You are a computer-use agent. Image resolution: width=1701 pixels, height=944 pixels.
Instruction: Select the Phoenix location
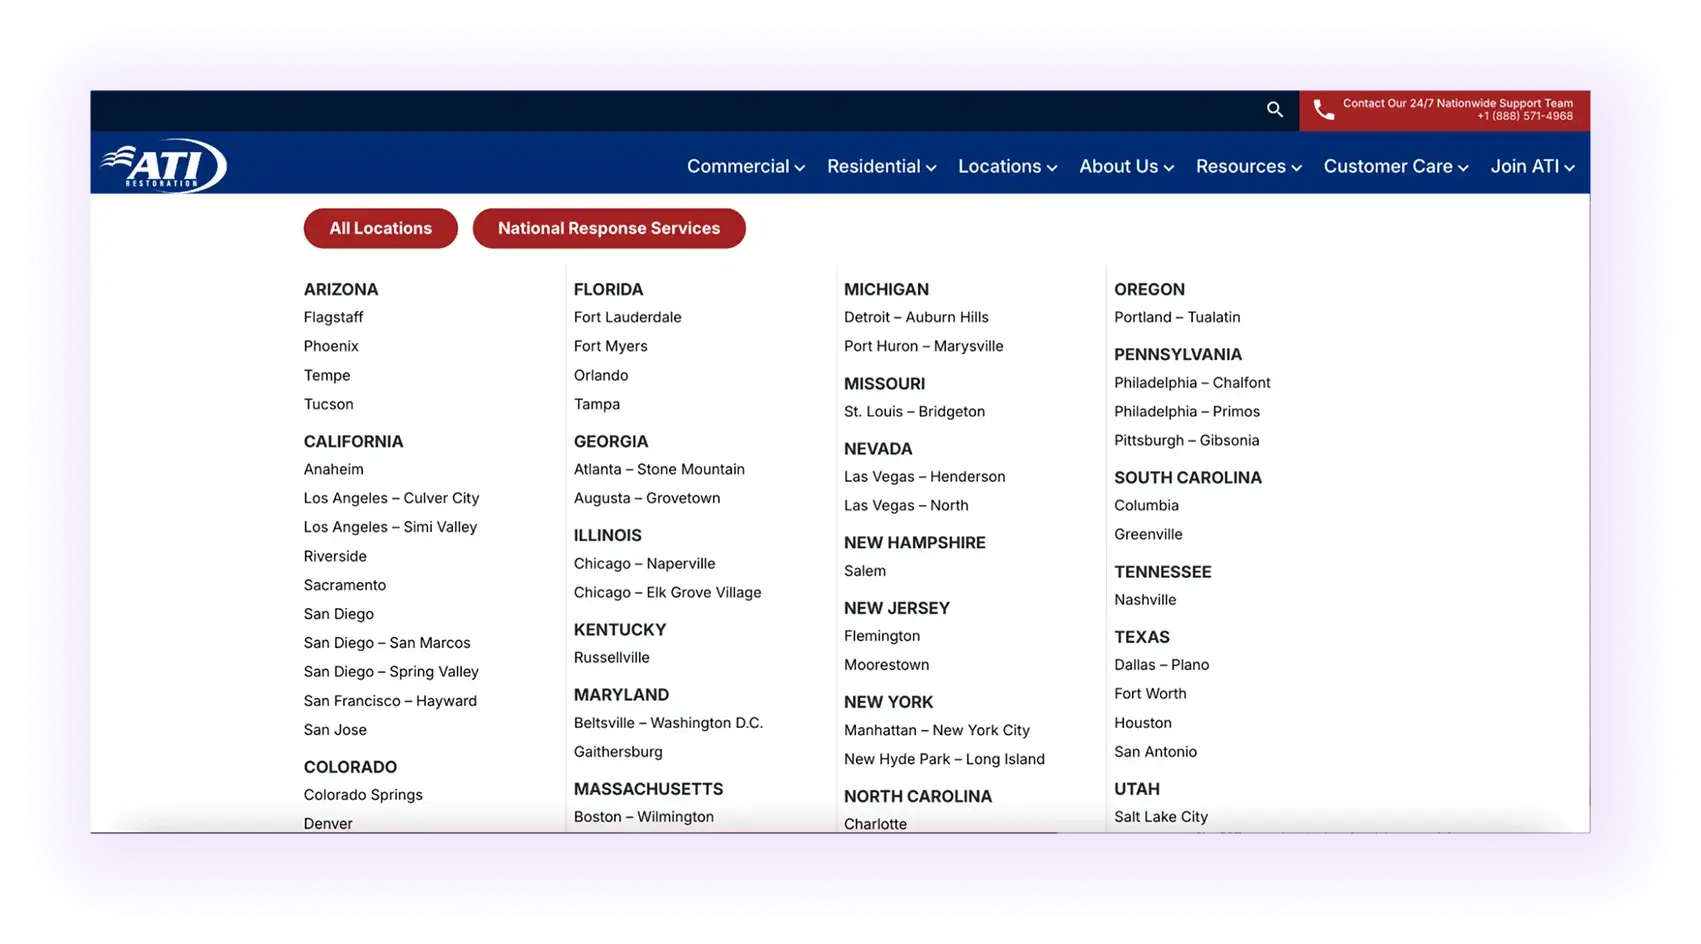coord(331,346)
